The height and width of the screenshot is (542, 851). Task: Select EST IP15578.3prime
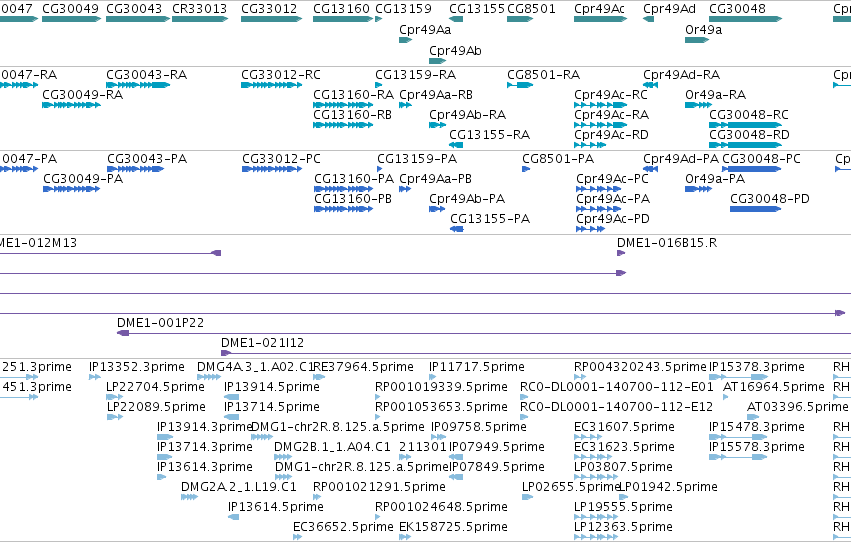pyautogui.click(x=738, y=457)
